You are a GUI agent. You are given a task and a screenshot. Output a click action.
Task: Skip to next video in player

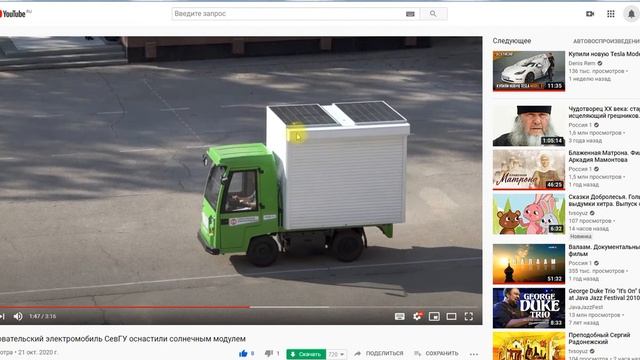(x=2, y=316)
